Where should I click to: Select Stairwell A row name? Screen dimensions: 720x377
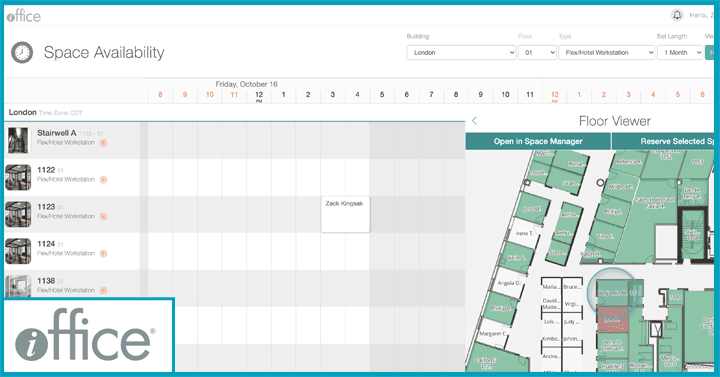[x=56, y=133]
